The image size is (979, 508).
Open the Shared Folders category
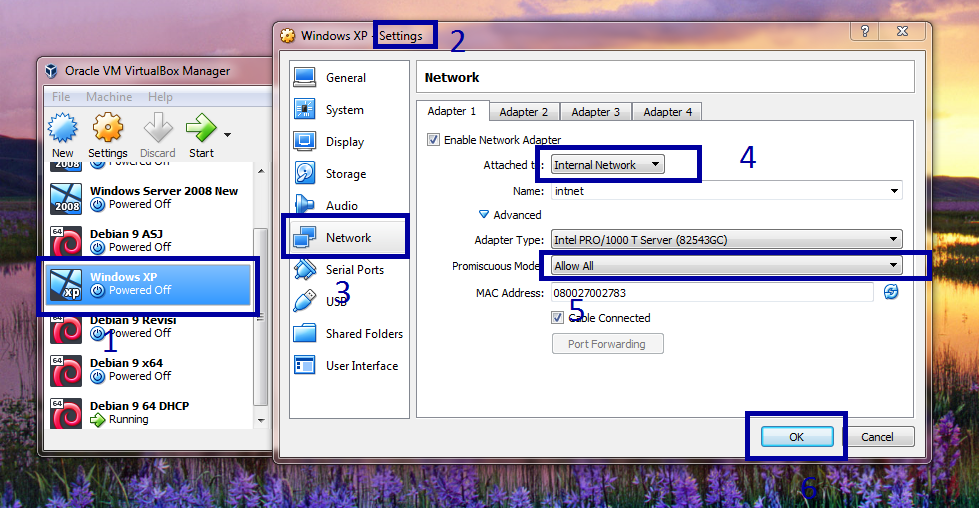(349, 334)
